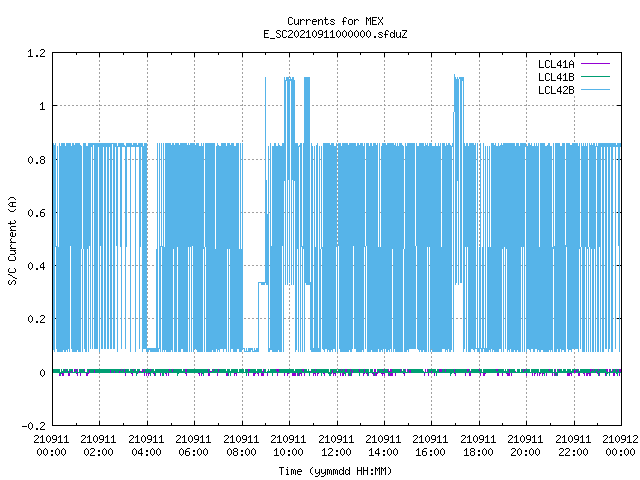Click the 20:00 time axis label
This screenshot has height=480, width=640.
tap(525, 445)
